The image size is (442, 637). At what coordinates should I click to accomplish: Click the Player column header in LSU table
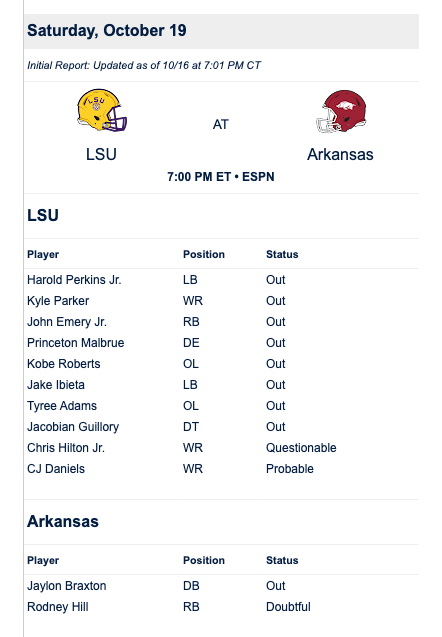pyautogui.click(x=43, y=254)
